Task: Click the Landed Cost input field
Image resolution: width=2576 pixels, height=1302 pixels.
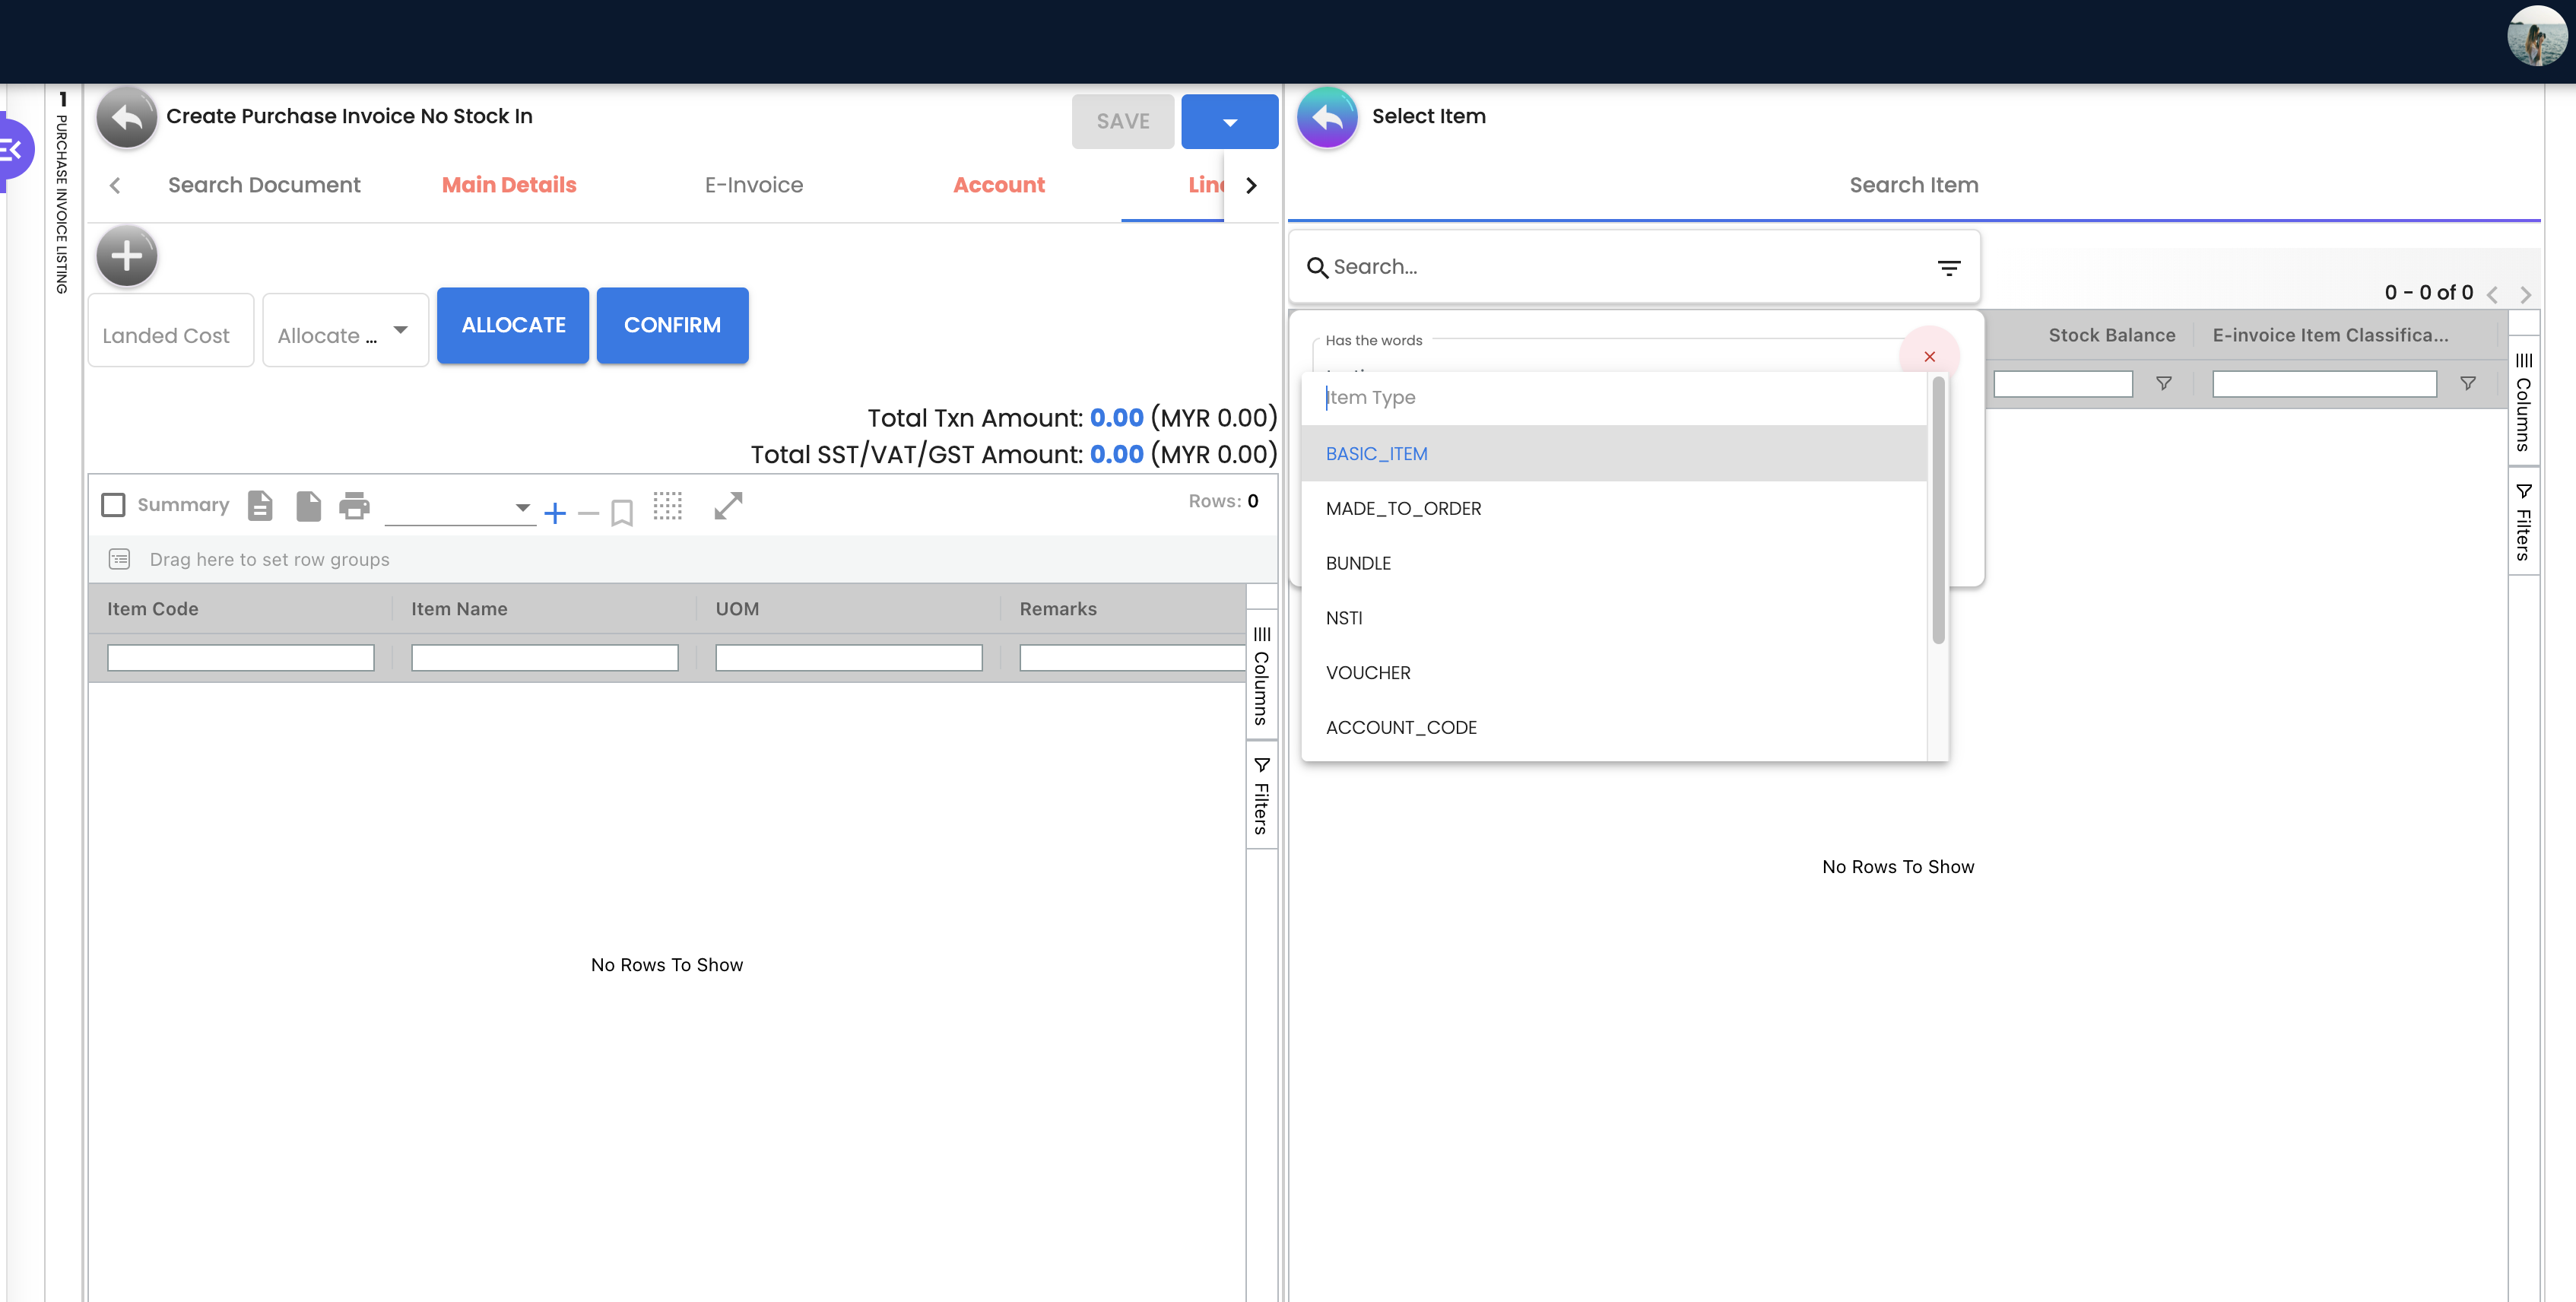Action: click(171, 330)
